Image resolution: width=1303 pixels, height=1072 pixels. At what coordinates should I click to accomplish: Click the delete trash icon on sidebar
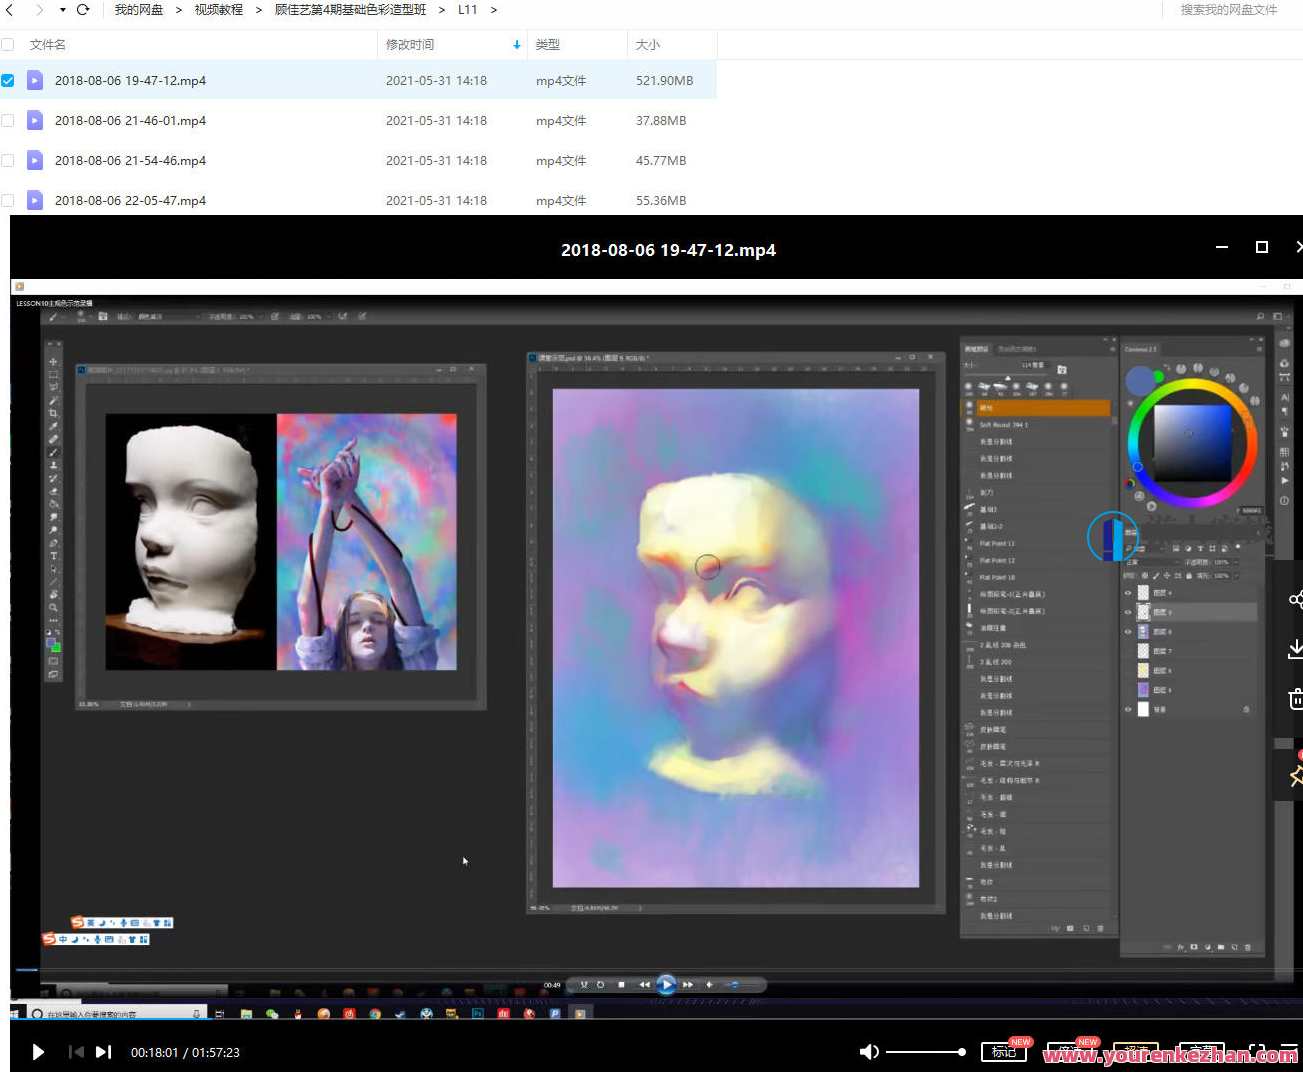1295,699
